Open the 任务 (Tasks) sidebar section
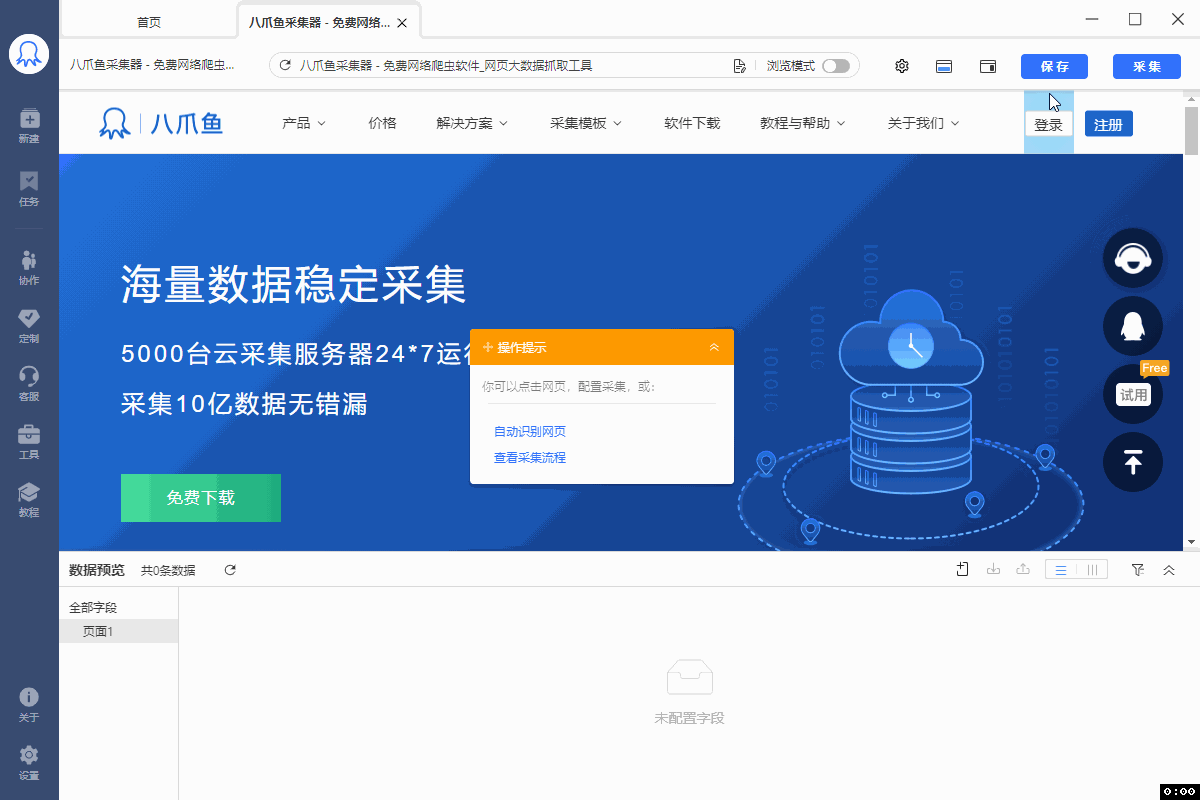Screen dimensions: 1200x800 (29, 188)
